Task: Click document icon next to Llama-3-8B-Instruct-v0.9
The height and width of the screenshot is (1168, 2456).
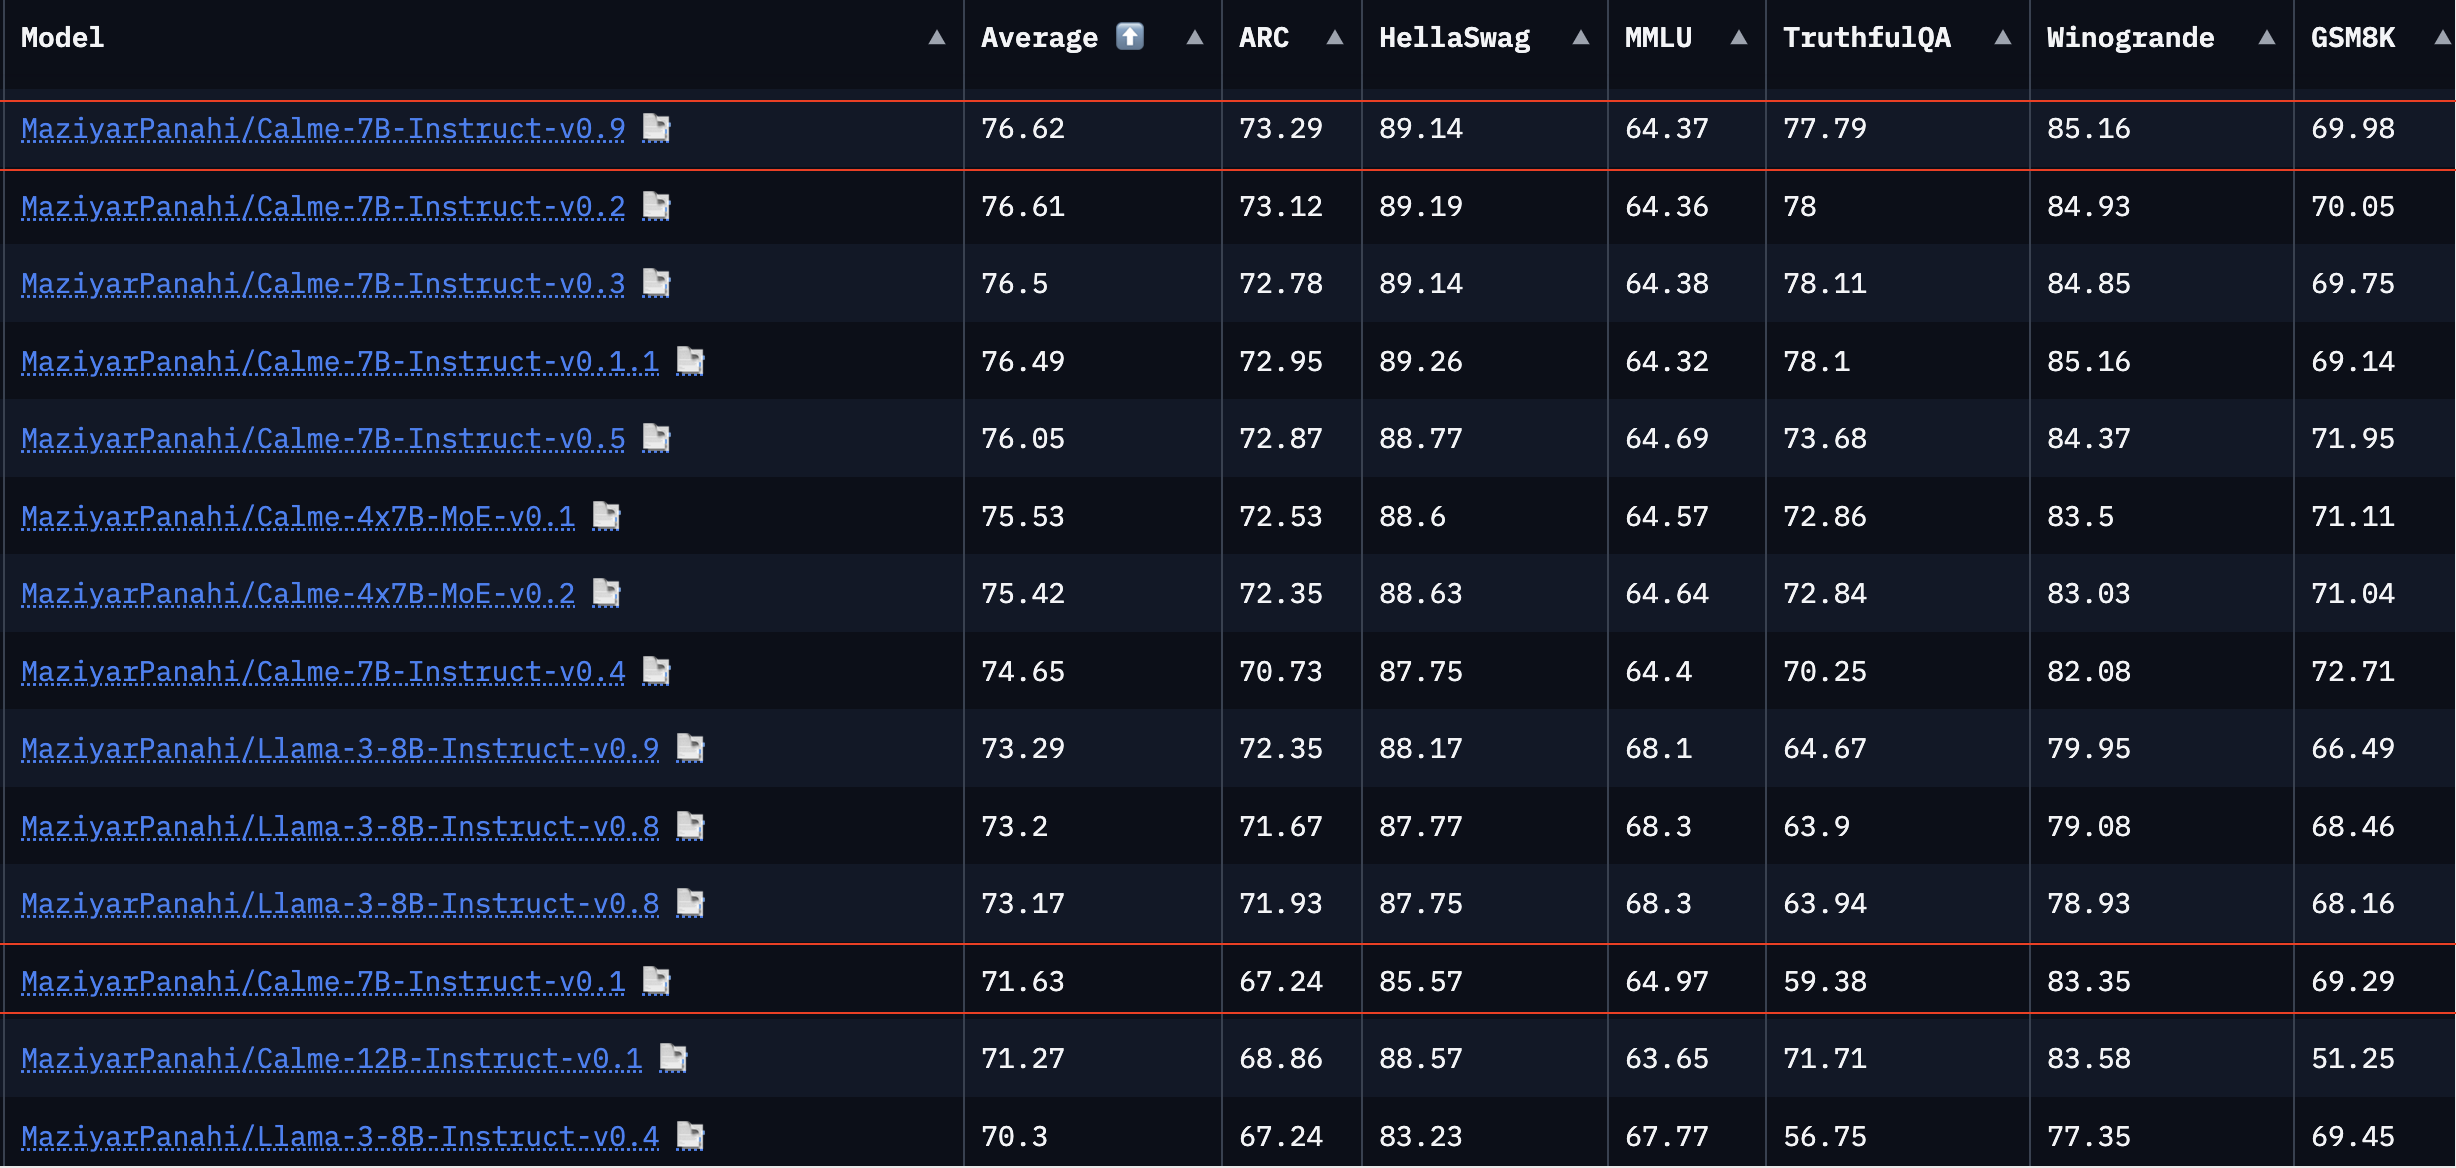Action: tap(690, 748)
